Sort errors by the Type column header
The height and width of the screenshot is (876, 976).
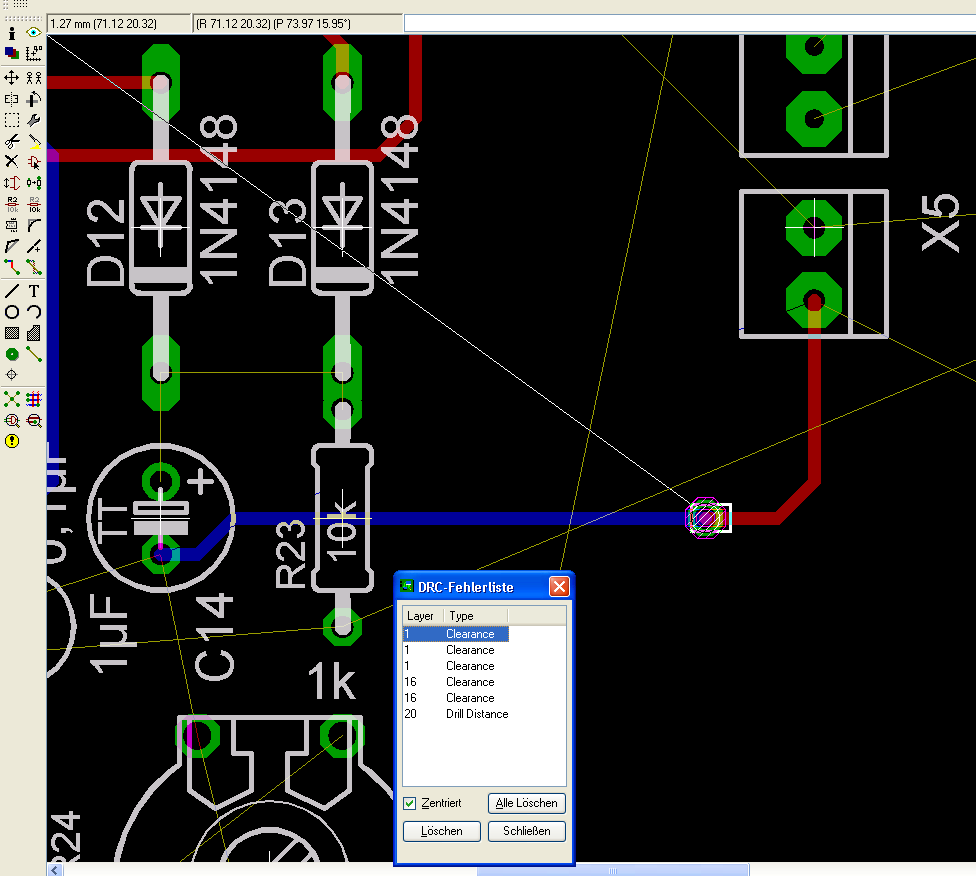(x=476, y=616)
